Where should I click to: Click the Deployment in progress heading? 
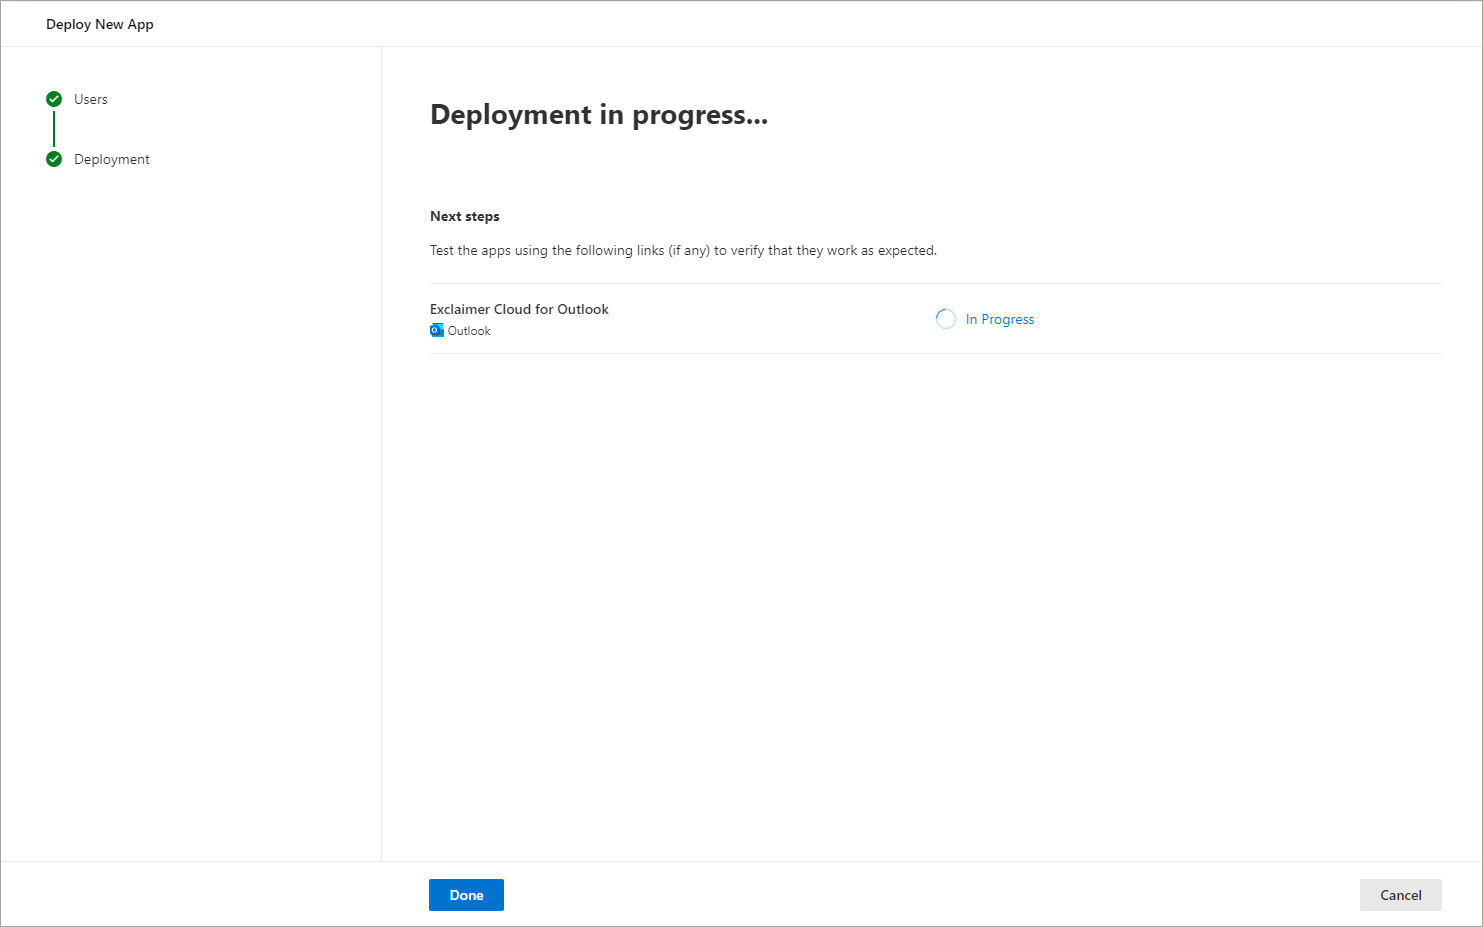[599, 115]
